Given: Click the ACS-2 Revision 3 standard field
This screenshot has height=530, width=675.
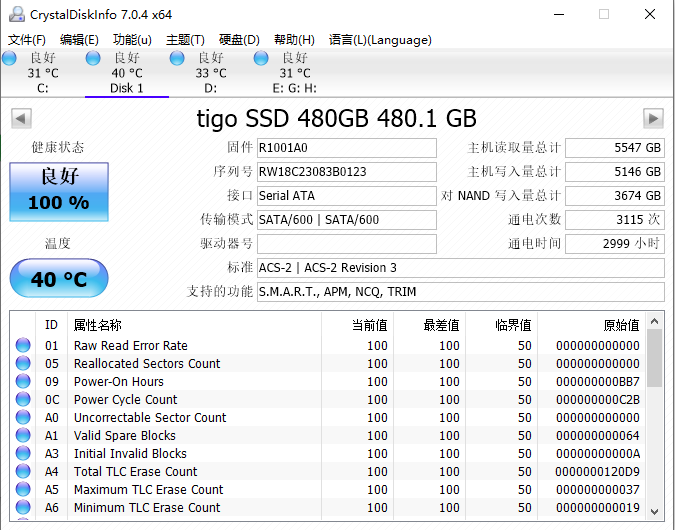Looking at the screenshot, I should (x=461, y=268).
